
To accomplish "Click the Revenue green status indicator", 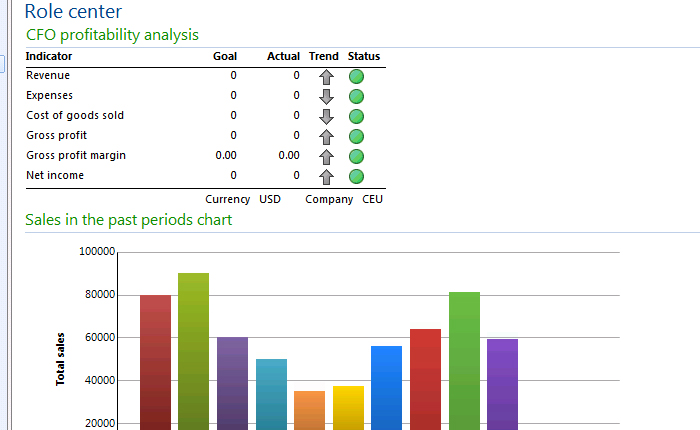I will pos(356,76).
